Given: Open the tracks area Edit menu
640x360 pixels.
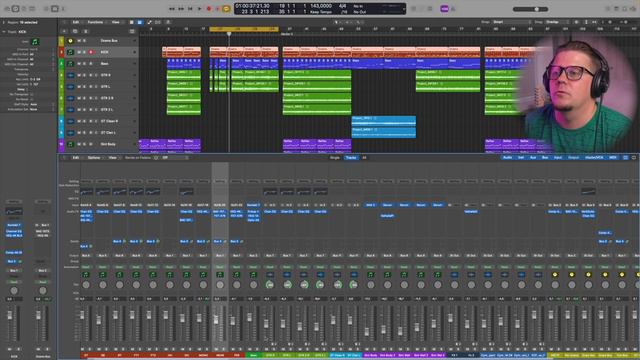Looking at the screenshot, I should (x=76, y=22).
